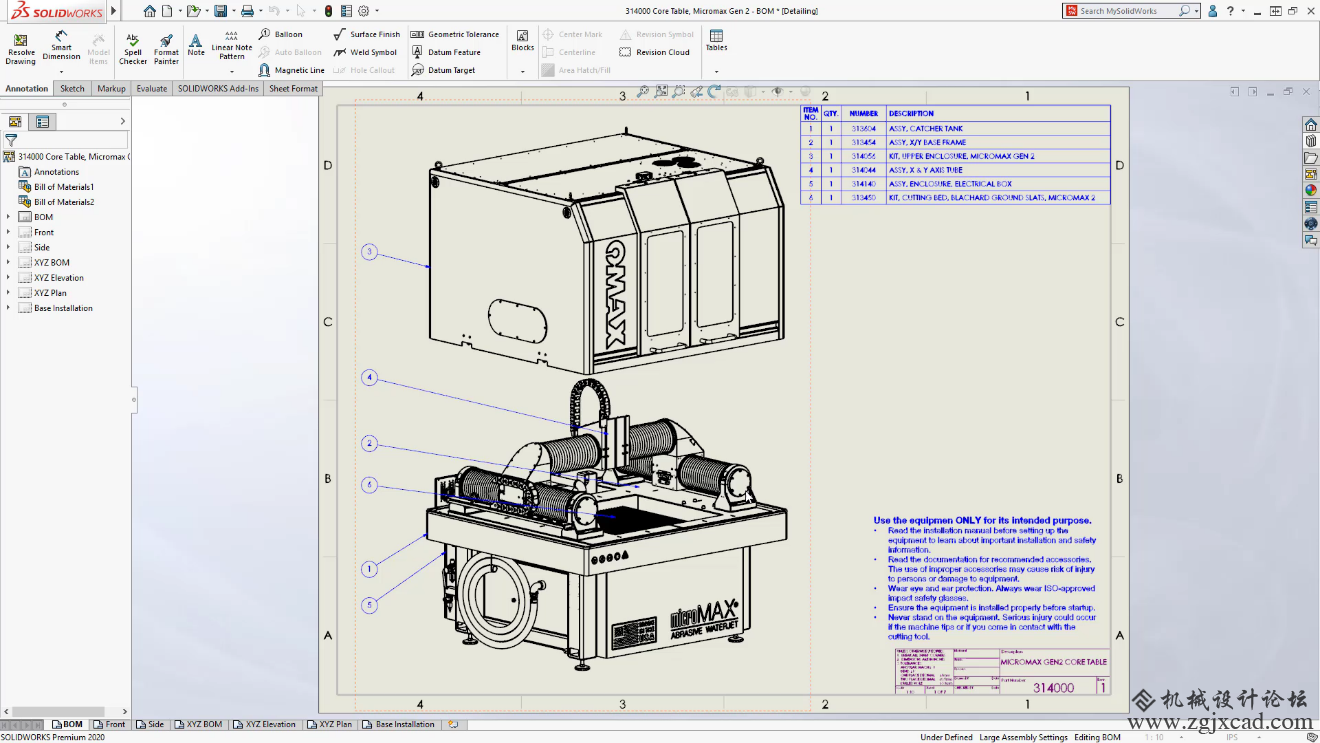Insert a Note annotation
The image size is (1320, 743).
tap(196, 45)
